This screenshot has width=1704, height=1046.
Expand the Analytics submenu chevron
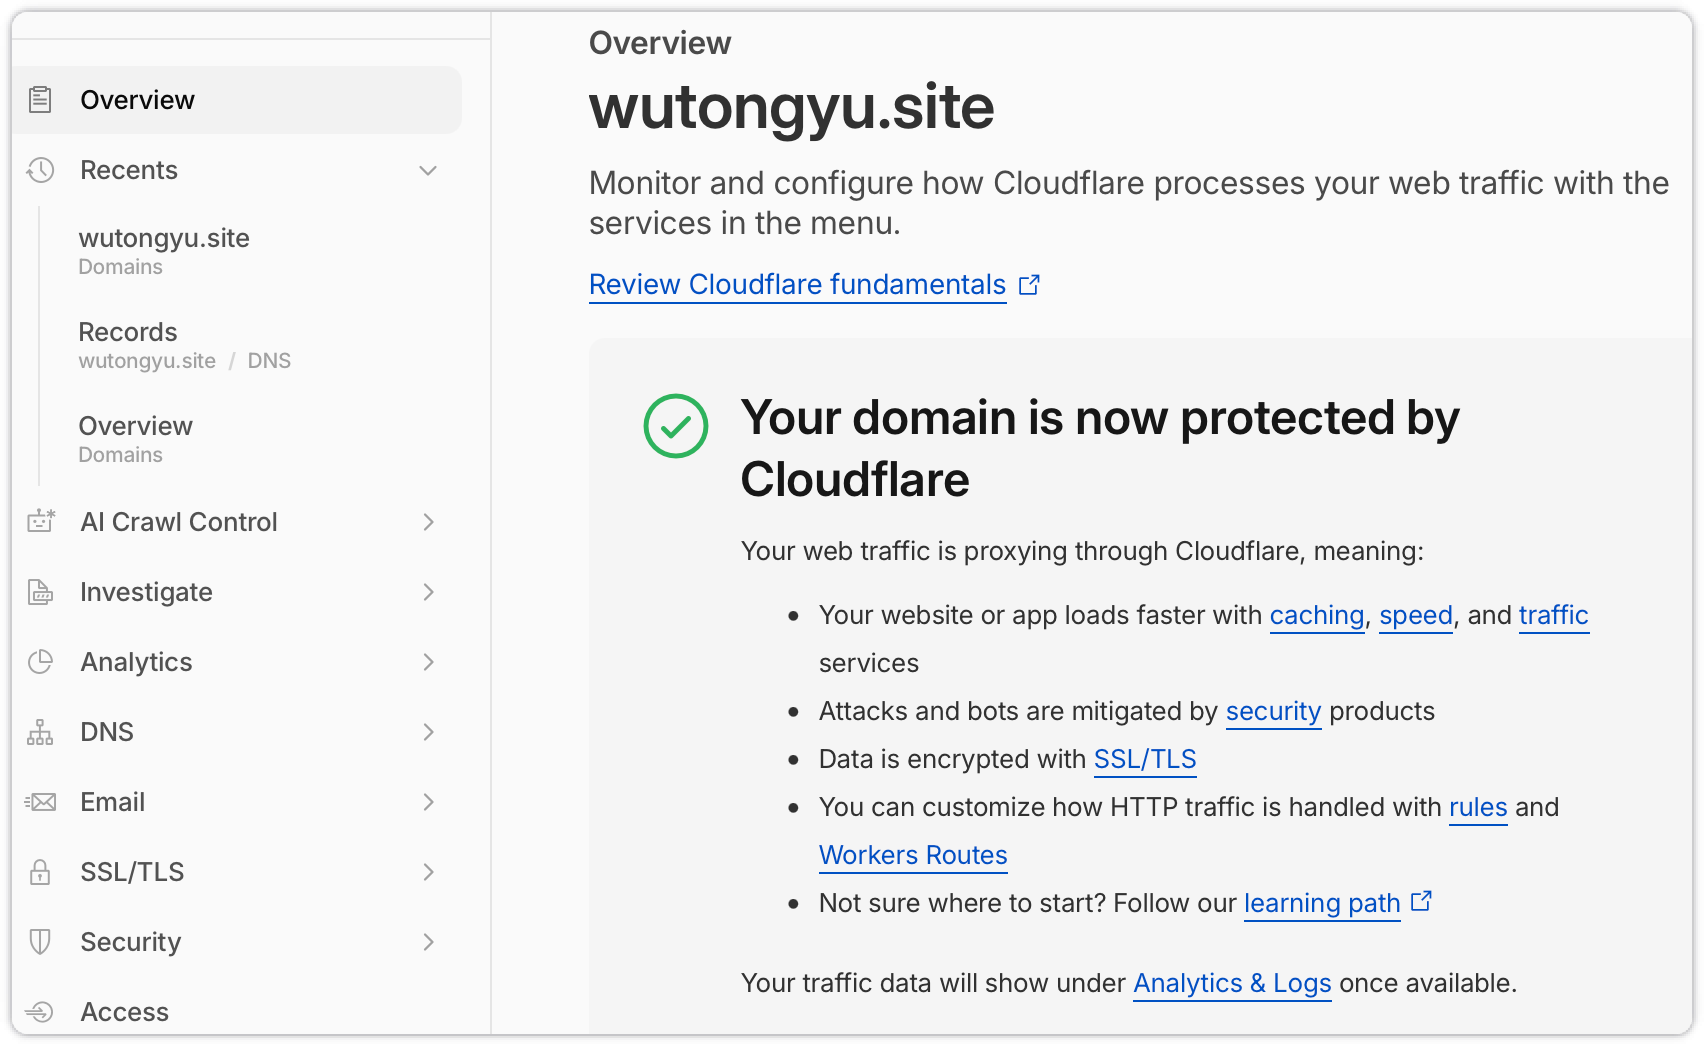(428, 662)
